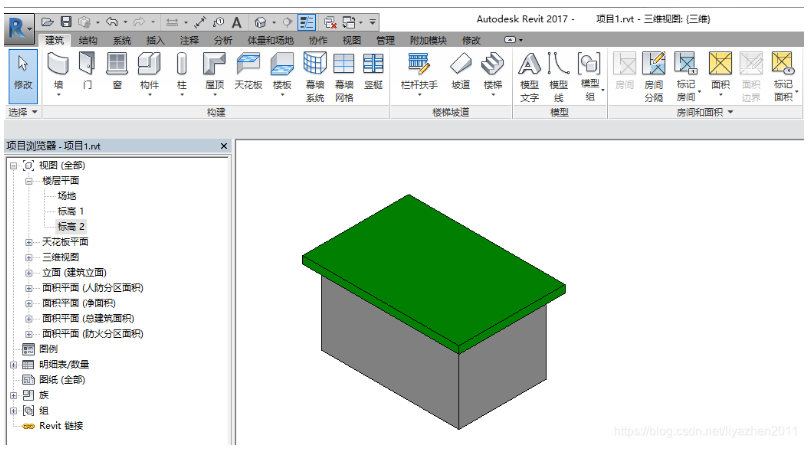809x450 pixels.
Task: Select the Room Separator (房间分隔) tool
Action: click(654, 76)
